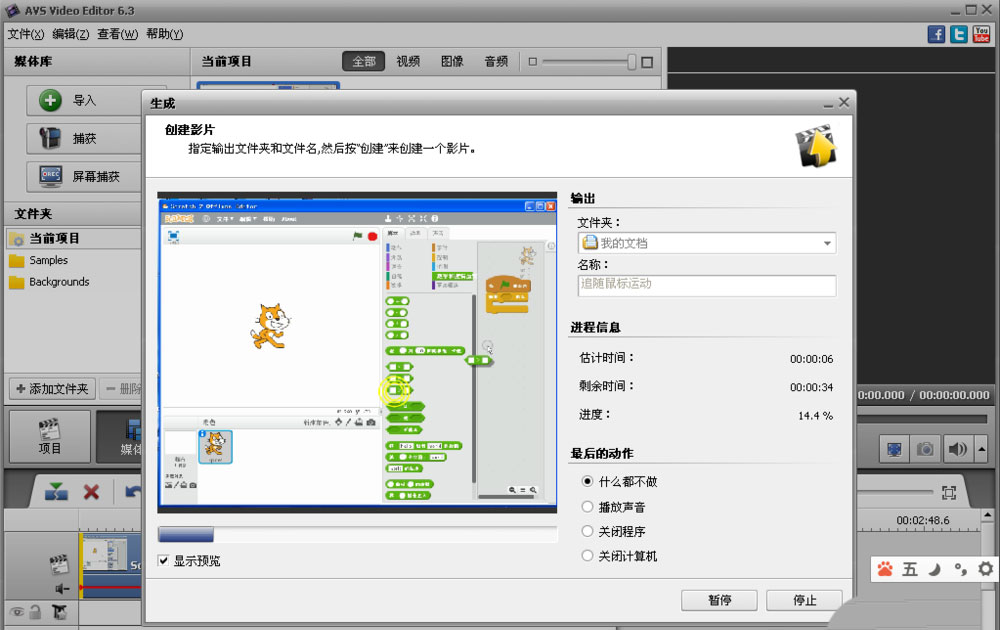The height and width of the screenshot is (630, 1000).
Task: Switch to the 图像 filter tab
Action: click(452, 62)
